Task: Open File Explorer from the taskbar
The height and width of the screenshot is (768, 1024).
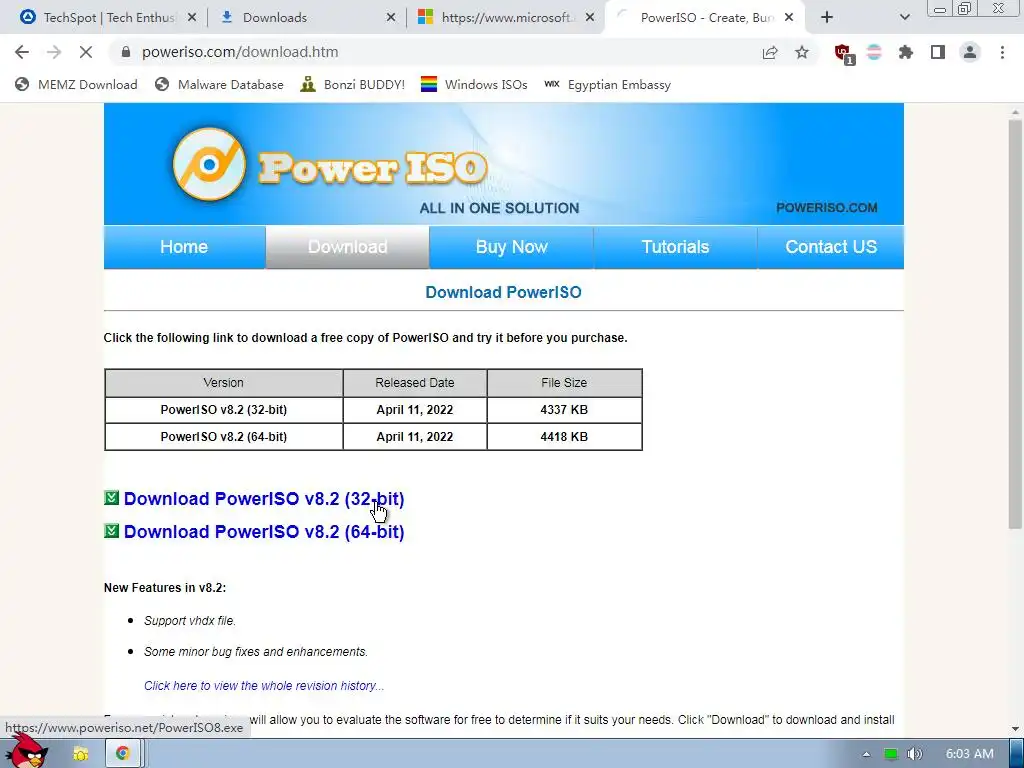Action: tap(80, 754)
